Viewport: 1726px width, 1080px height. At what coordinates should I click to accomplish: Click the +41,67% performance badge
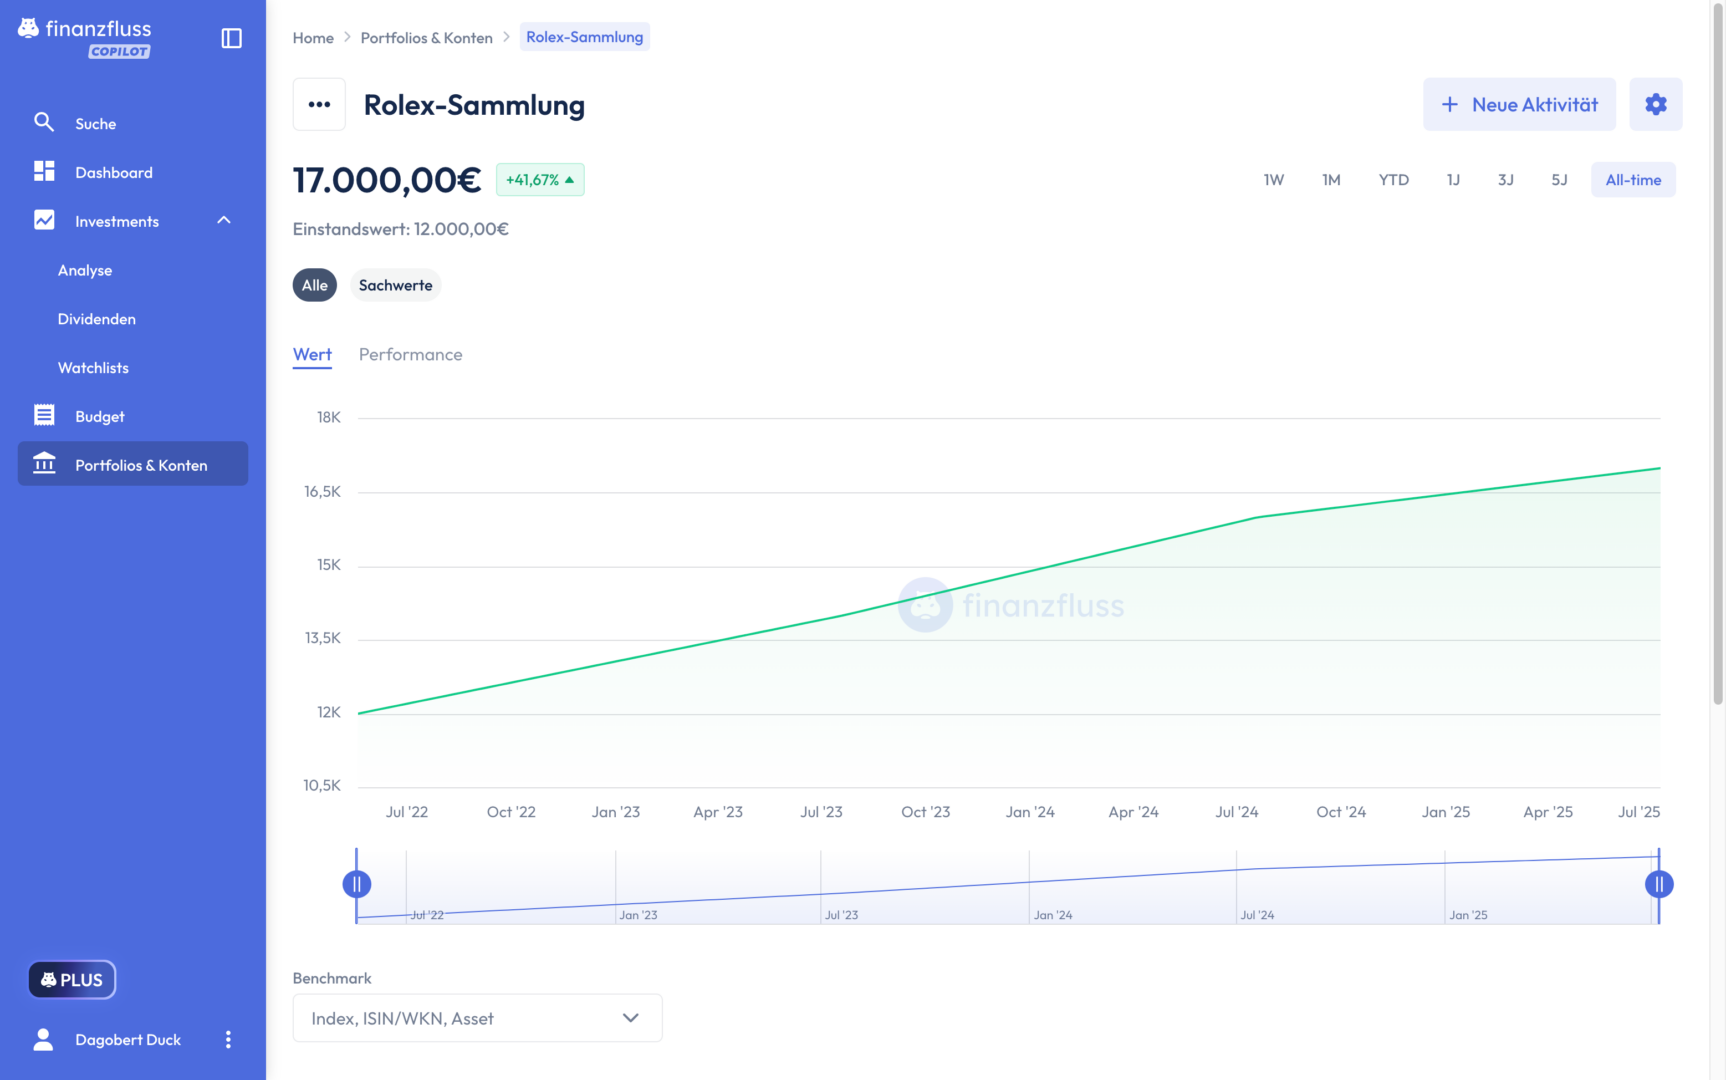540,180
